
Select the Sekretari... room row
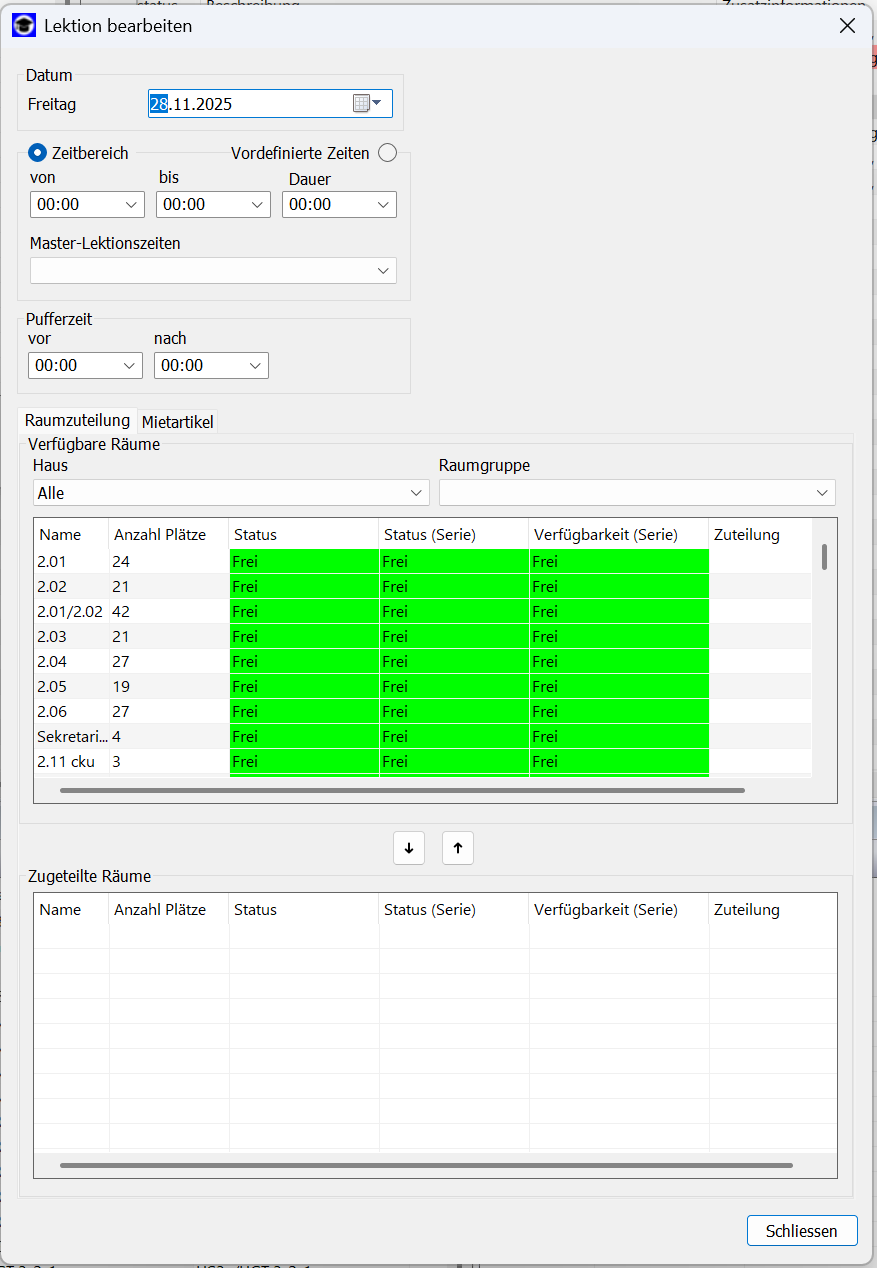(x=423, y=736)
